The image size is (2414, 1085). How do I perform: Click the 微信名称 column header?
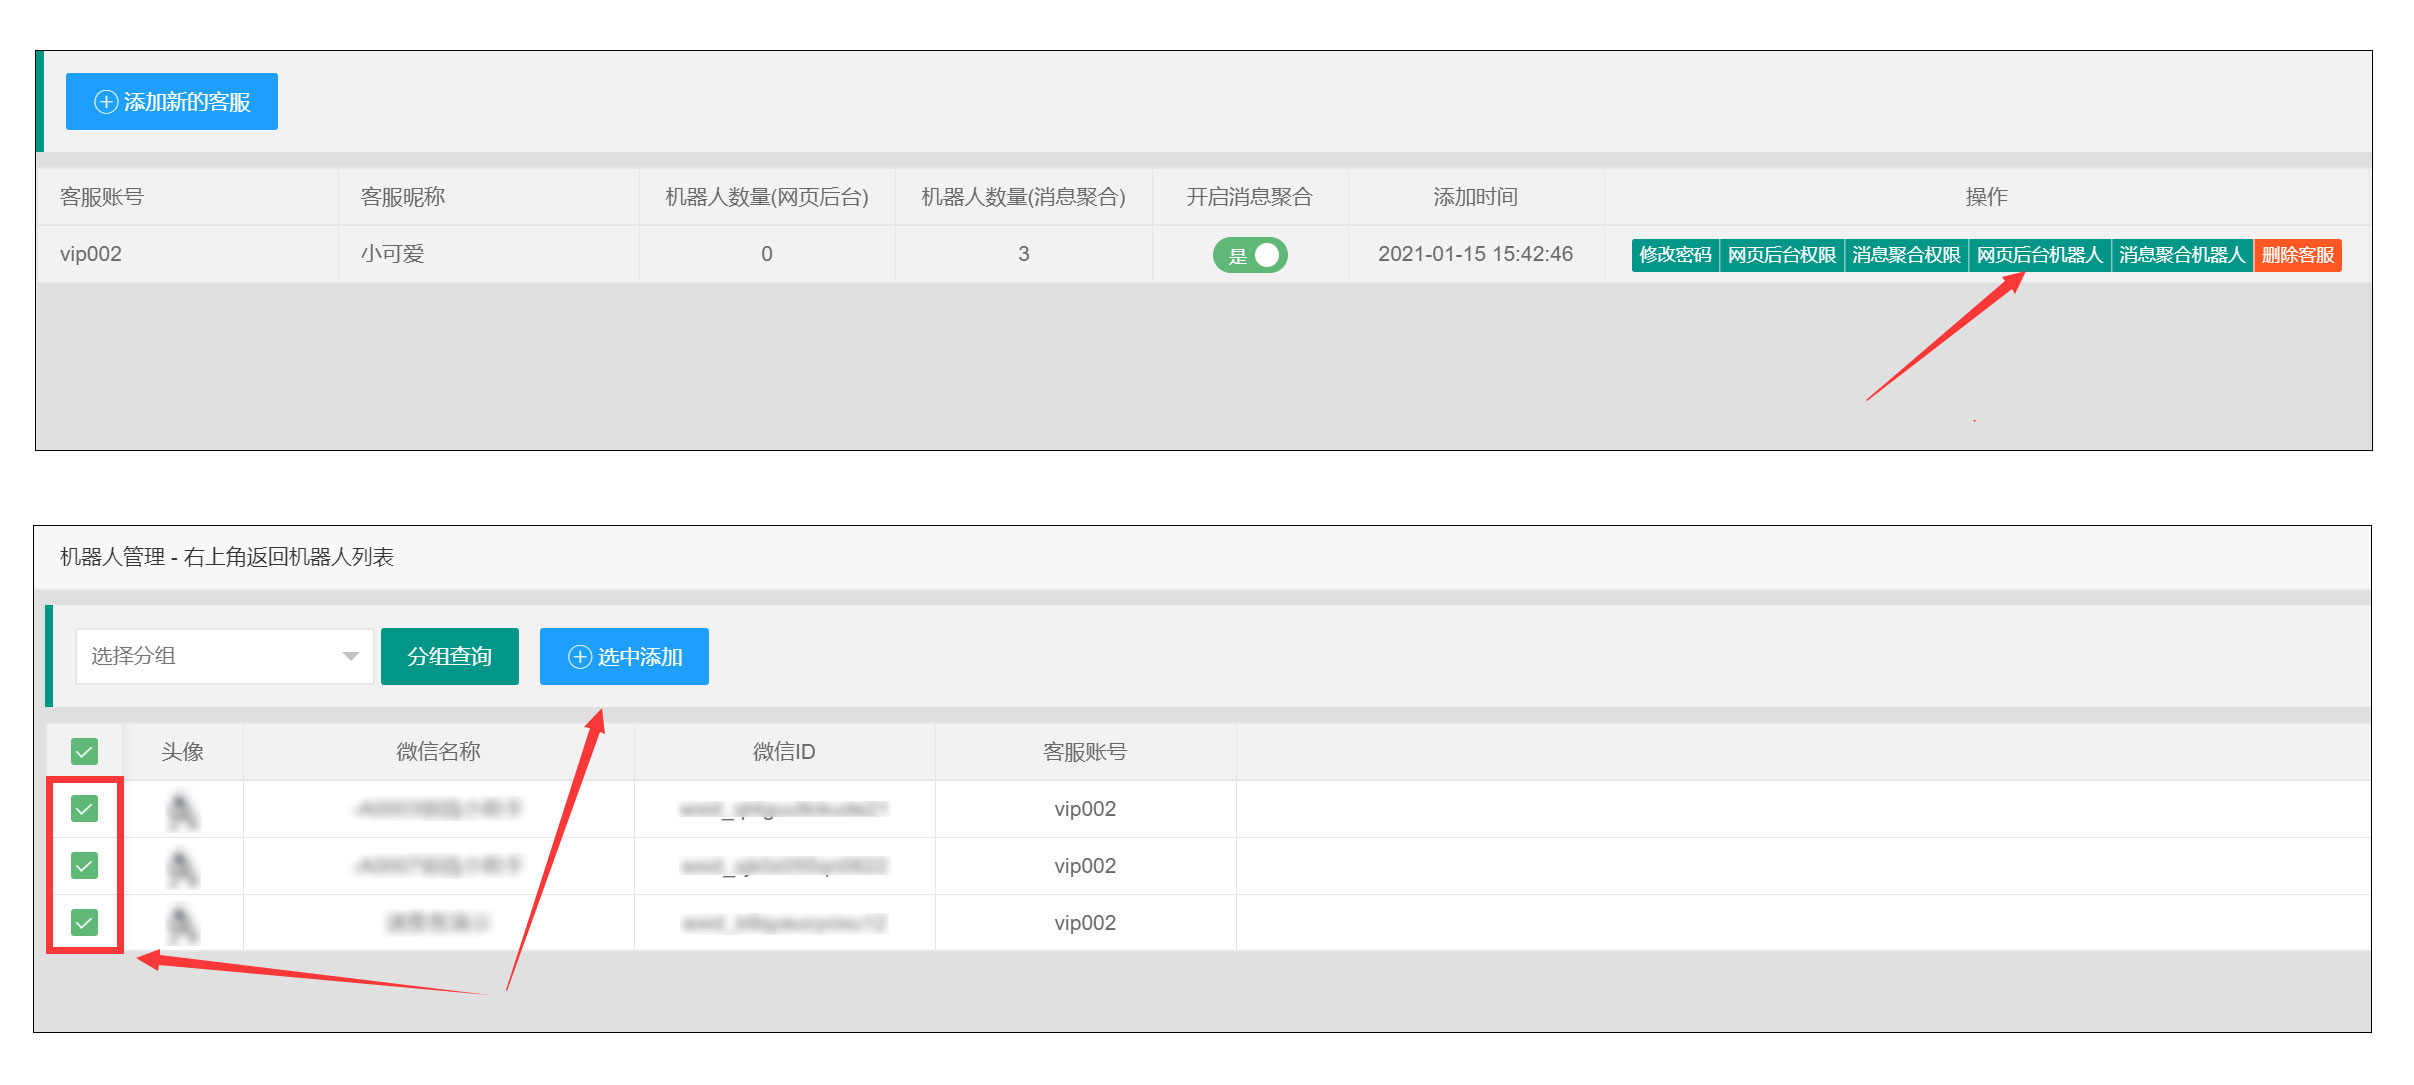tap(438, 751)
